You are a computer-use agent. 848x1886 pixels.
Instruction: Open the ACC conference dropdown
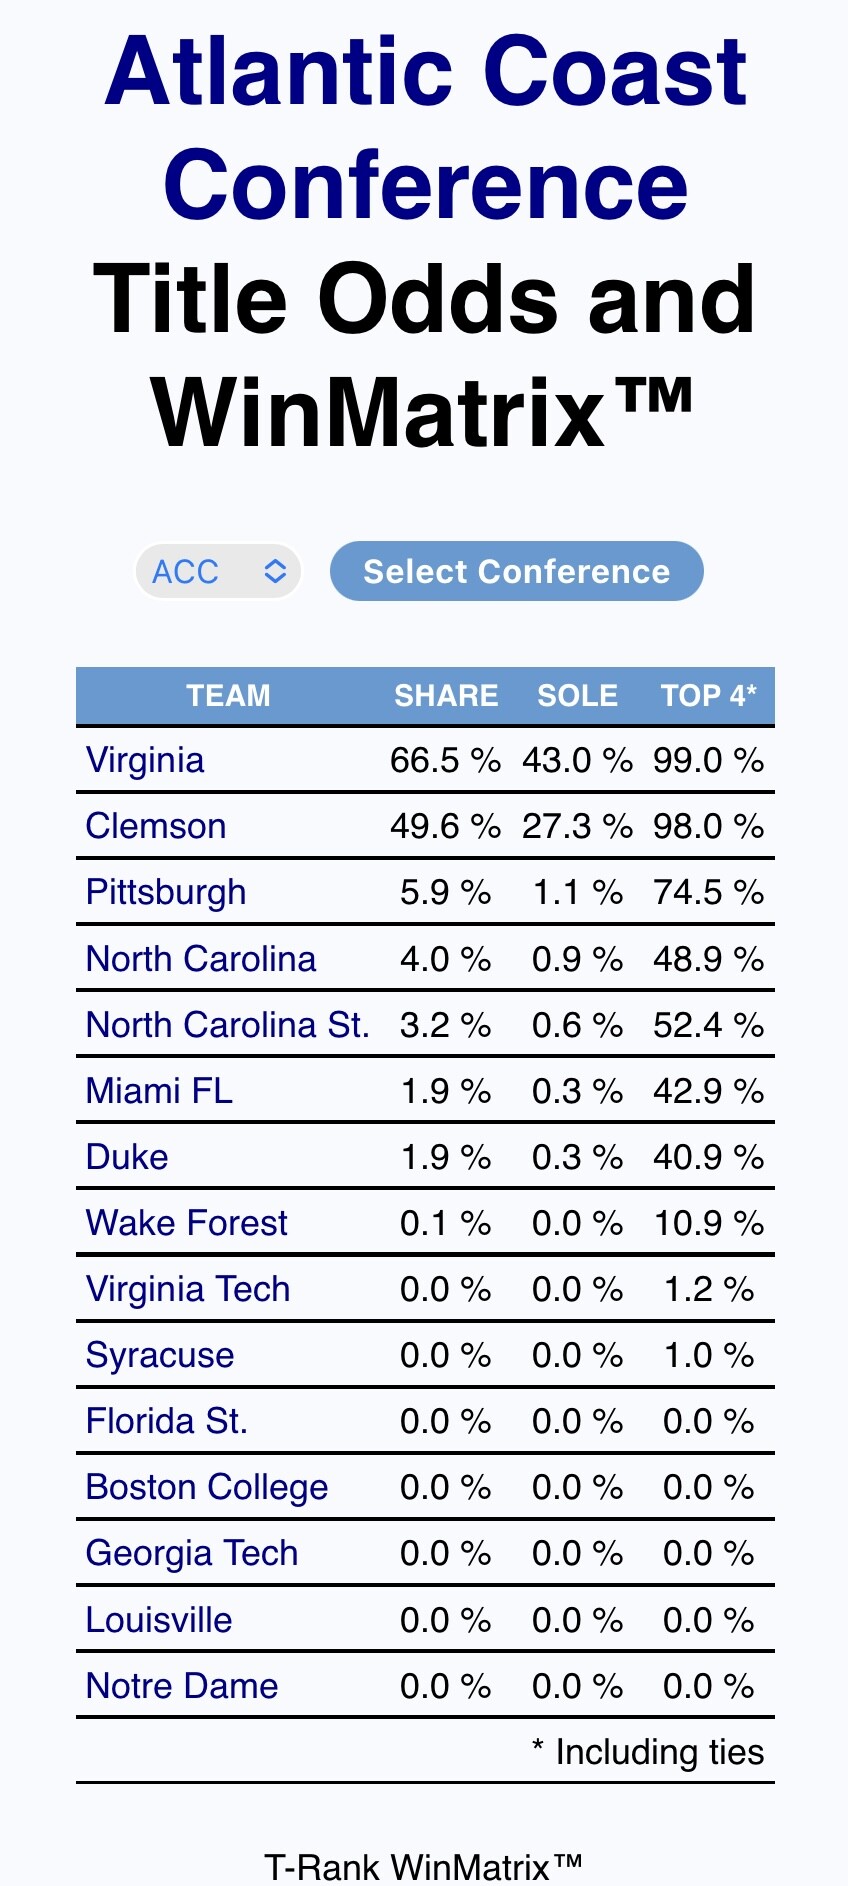pyautogui.click(x=218, y=572)
